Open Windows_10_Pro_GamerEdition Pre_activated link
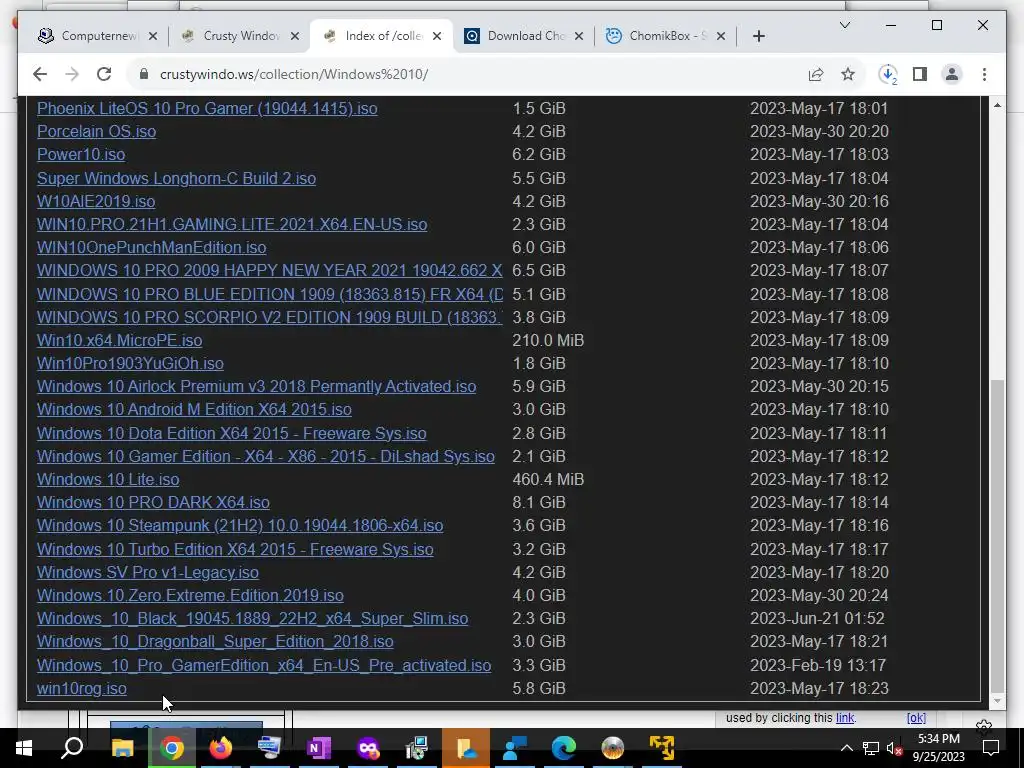Viewport: 1024px width, 768px height. coord(264,665)
